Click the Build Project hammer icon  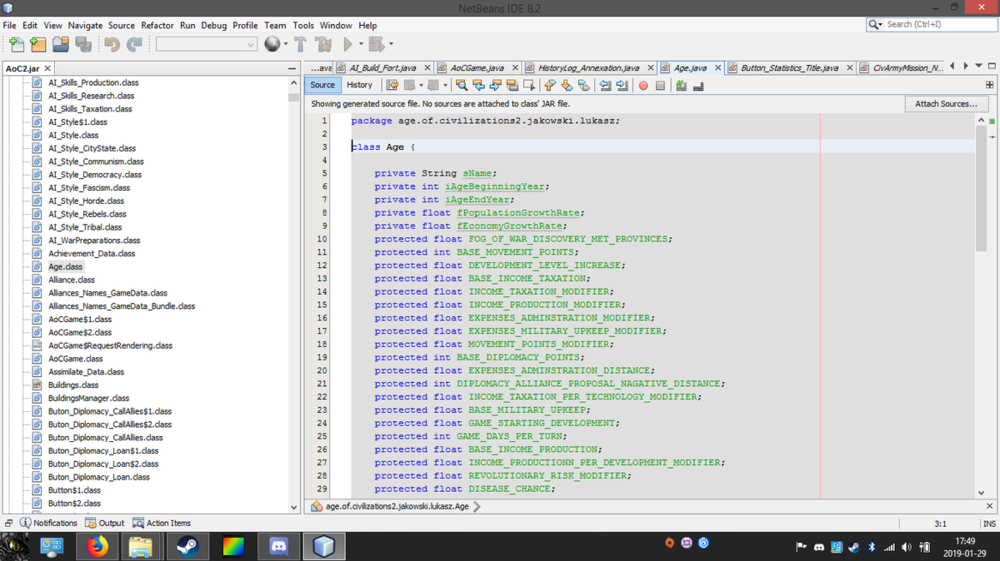point(300,44)
